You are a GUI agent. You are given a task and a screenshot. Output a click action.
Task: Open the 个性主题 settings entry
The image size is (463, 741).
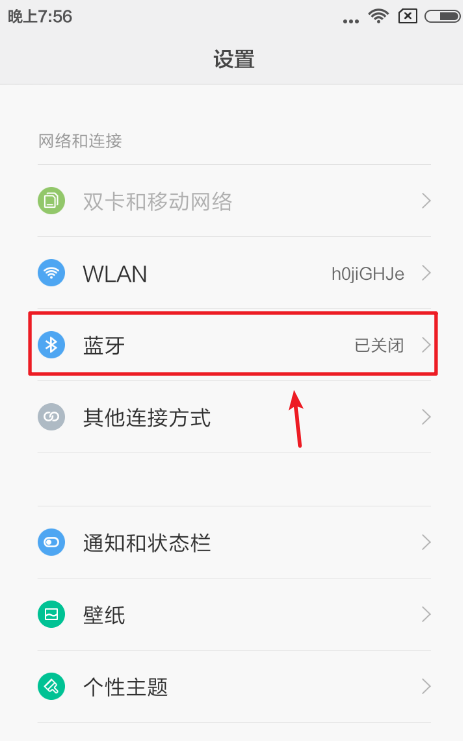pos(234,686)
